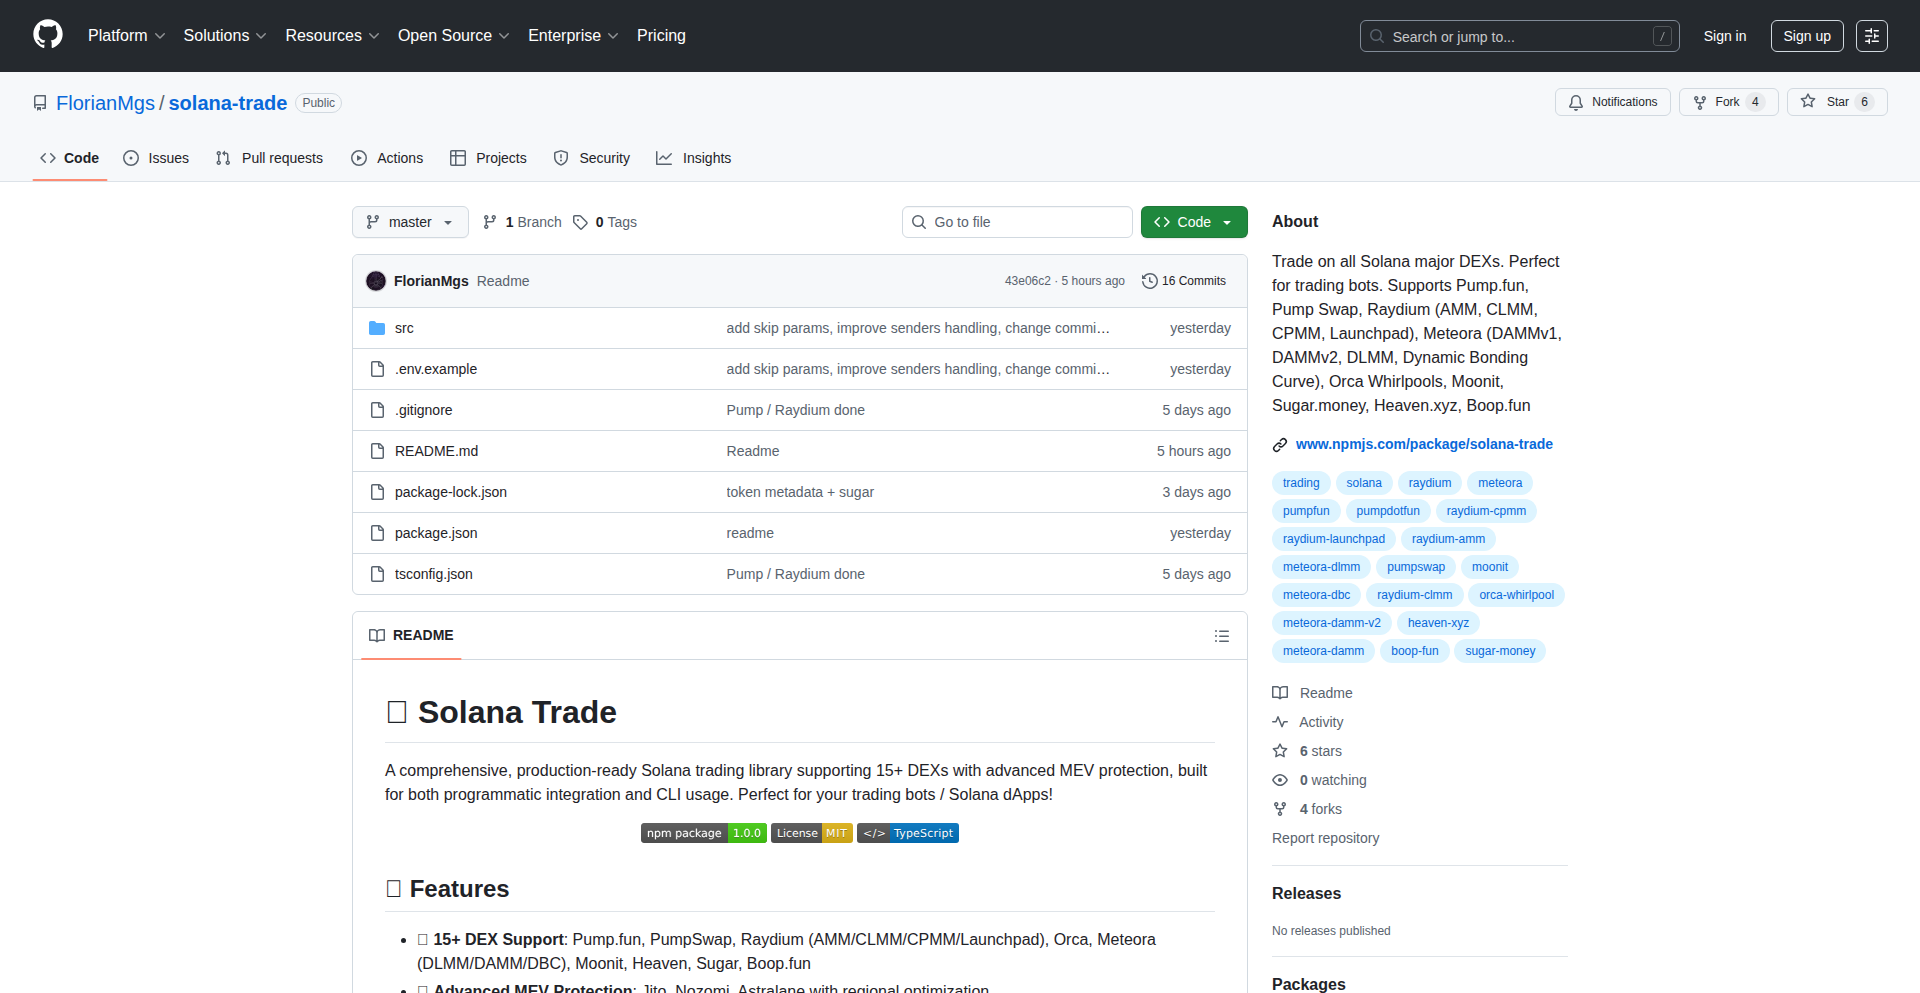Screen dimensions: 1920x993
Task: Click the Report repository link
Action: click(1325, 838)
